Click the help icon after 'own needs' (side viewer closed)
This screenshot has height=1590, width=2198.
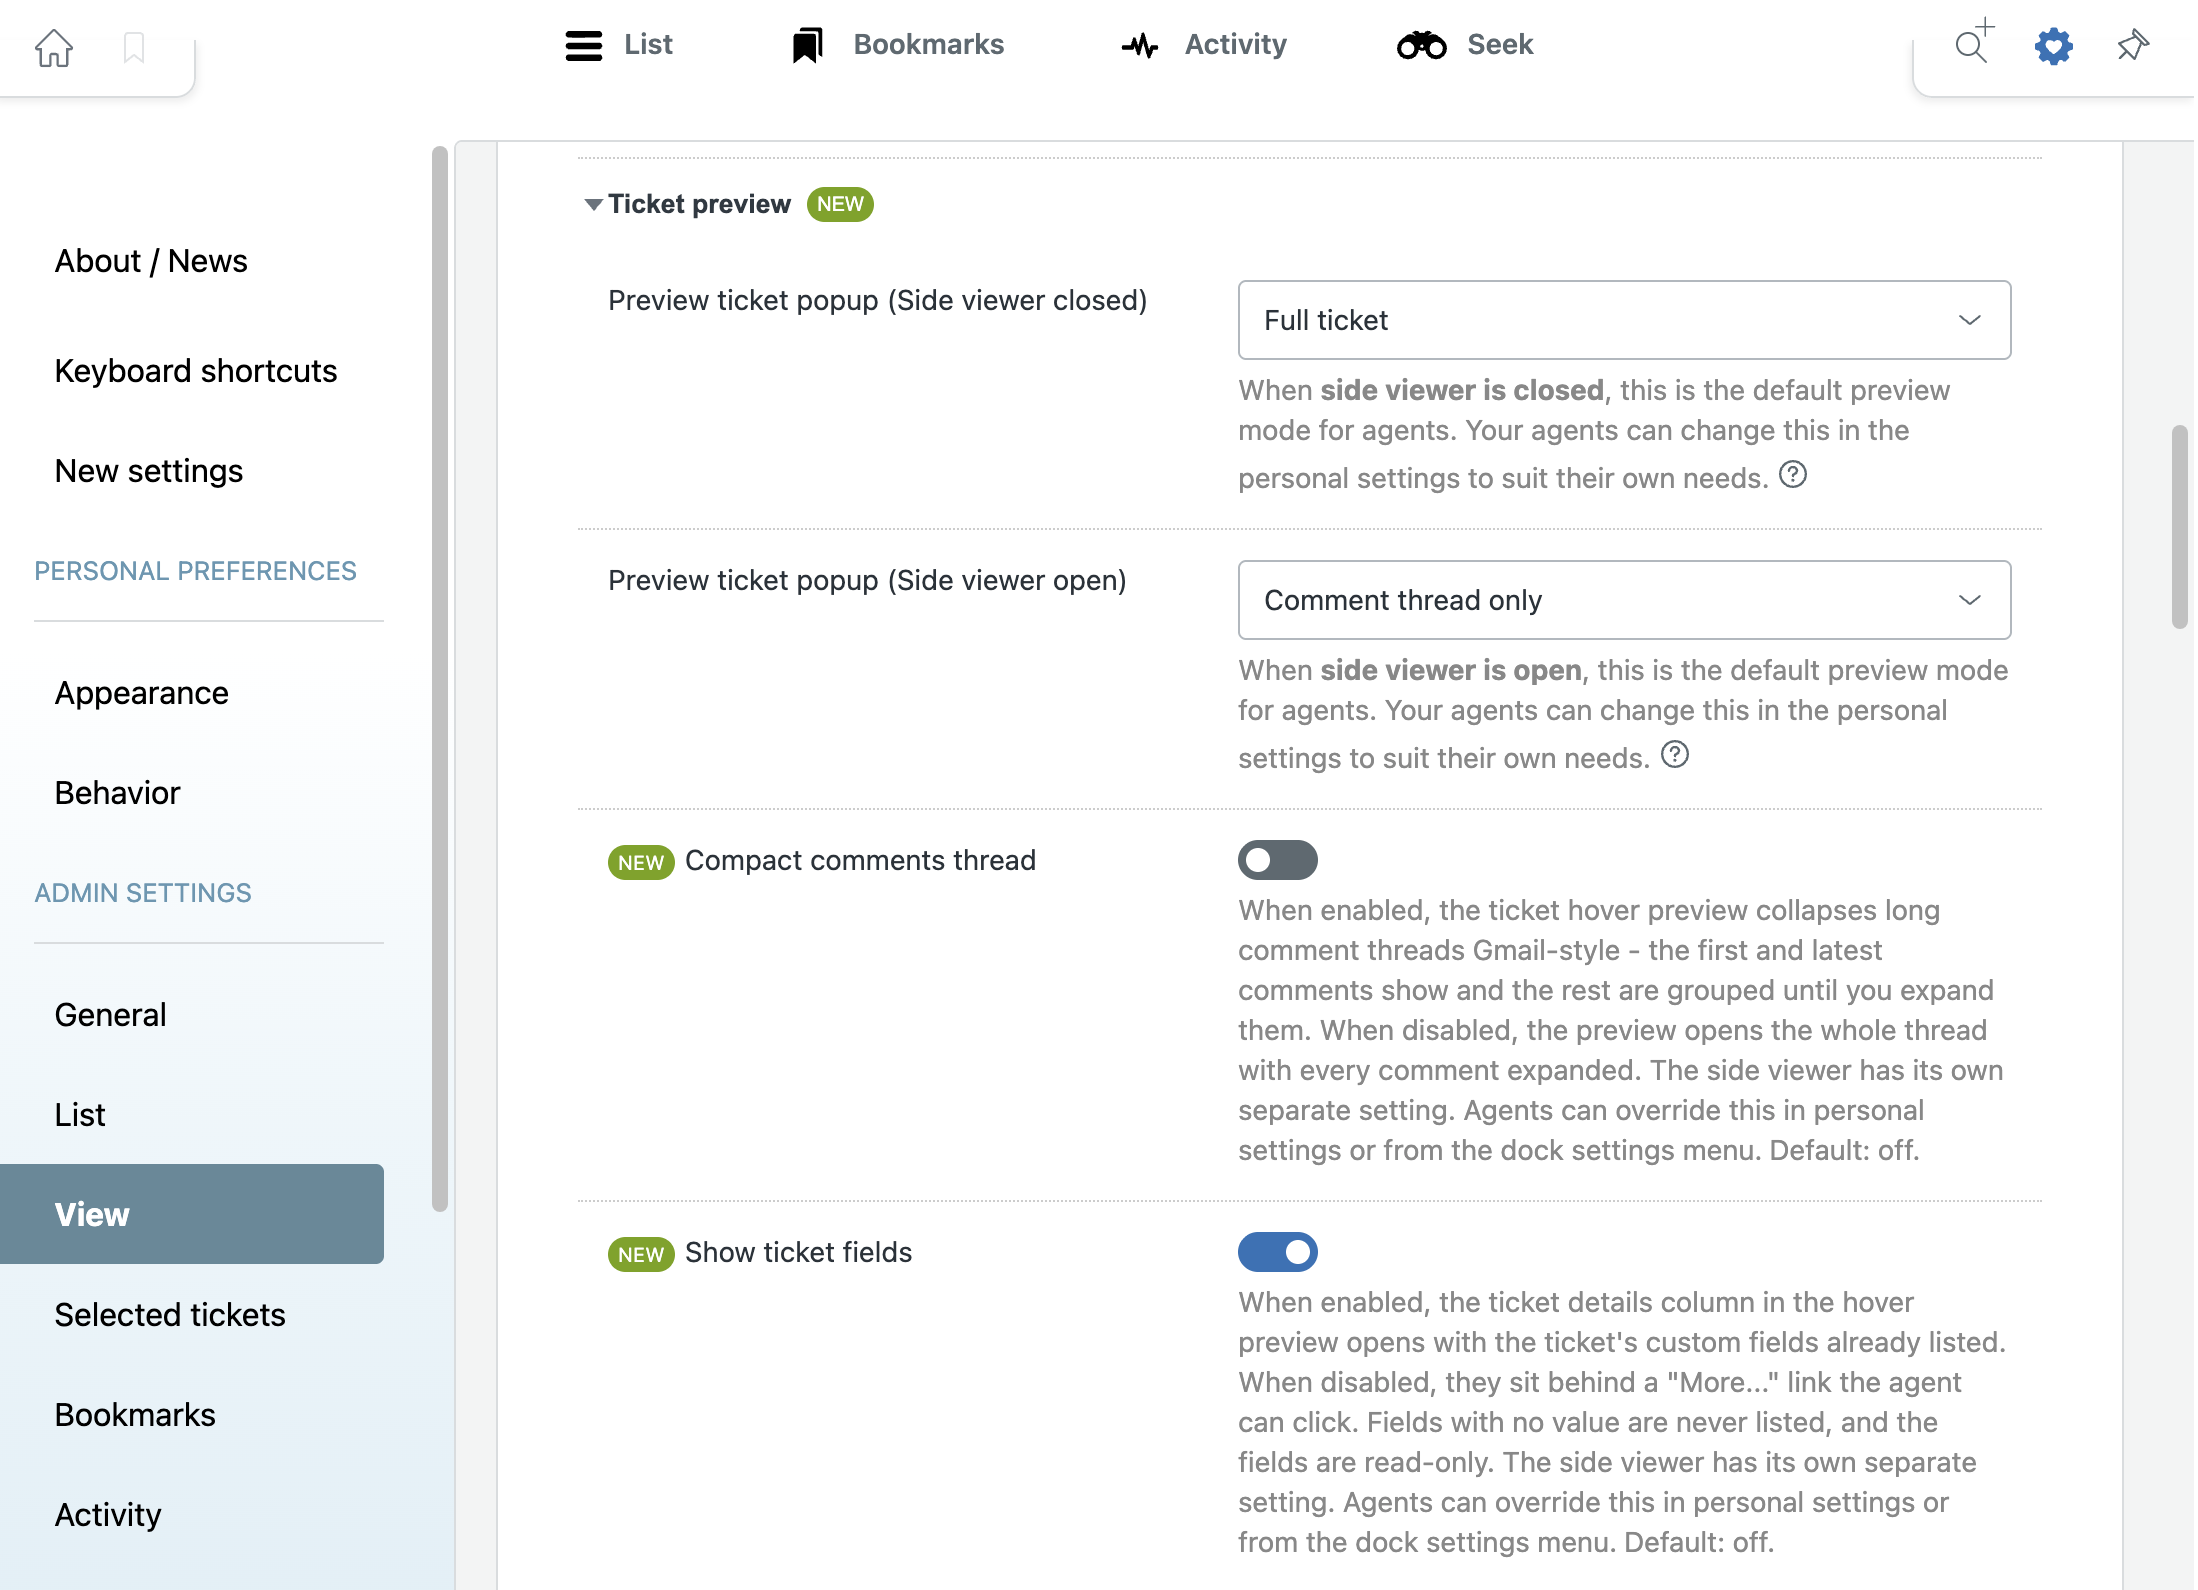pyautogui.click(x=1793, y=474)
